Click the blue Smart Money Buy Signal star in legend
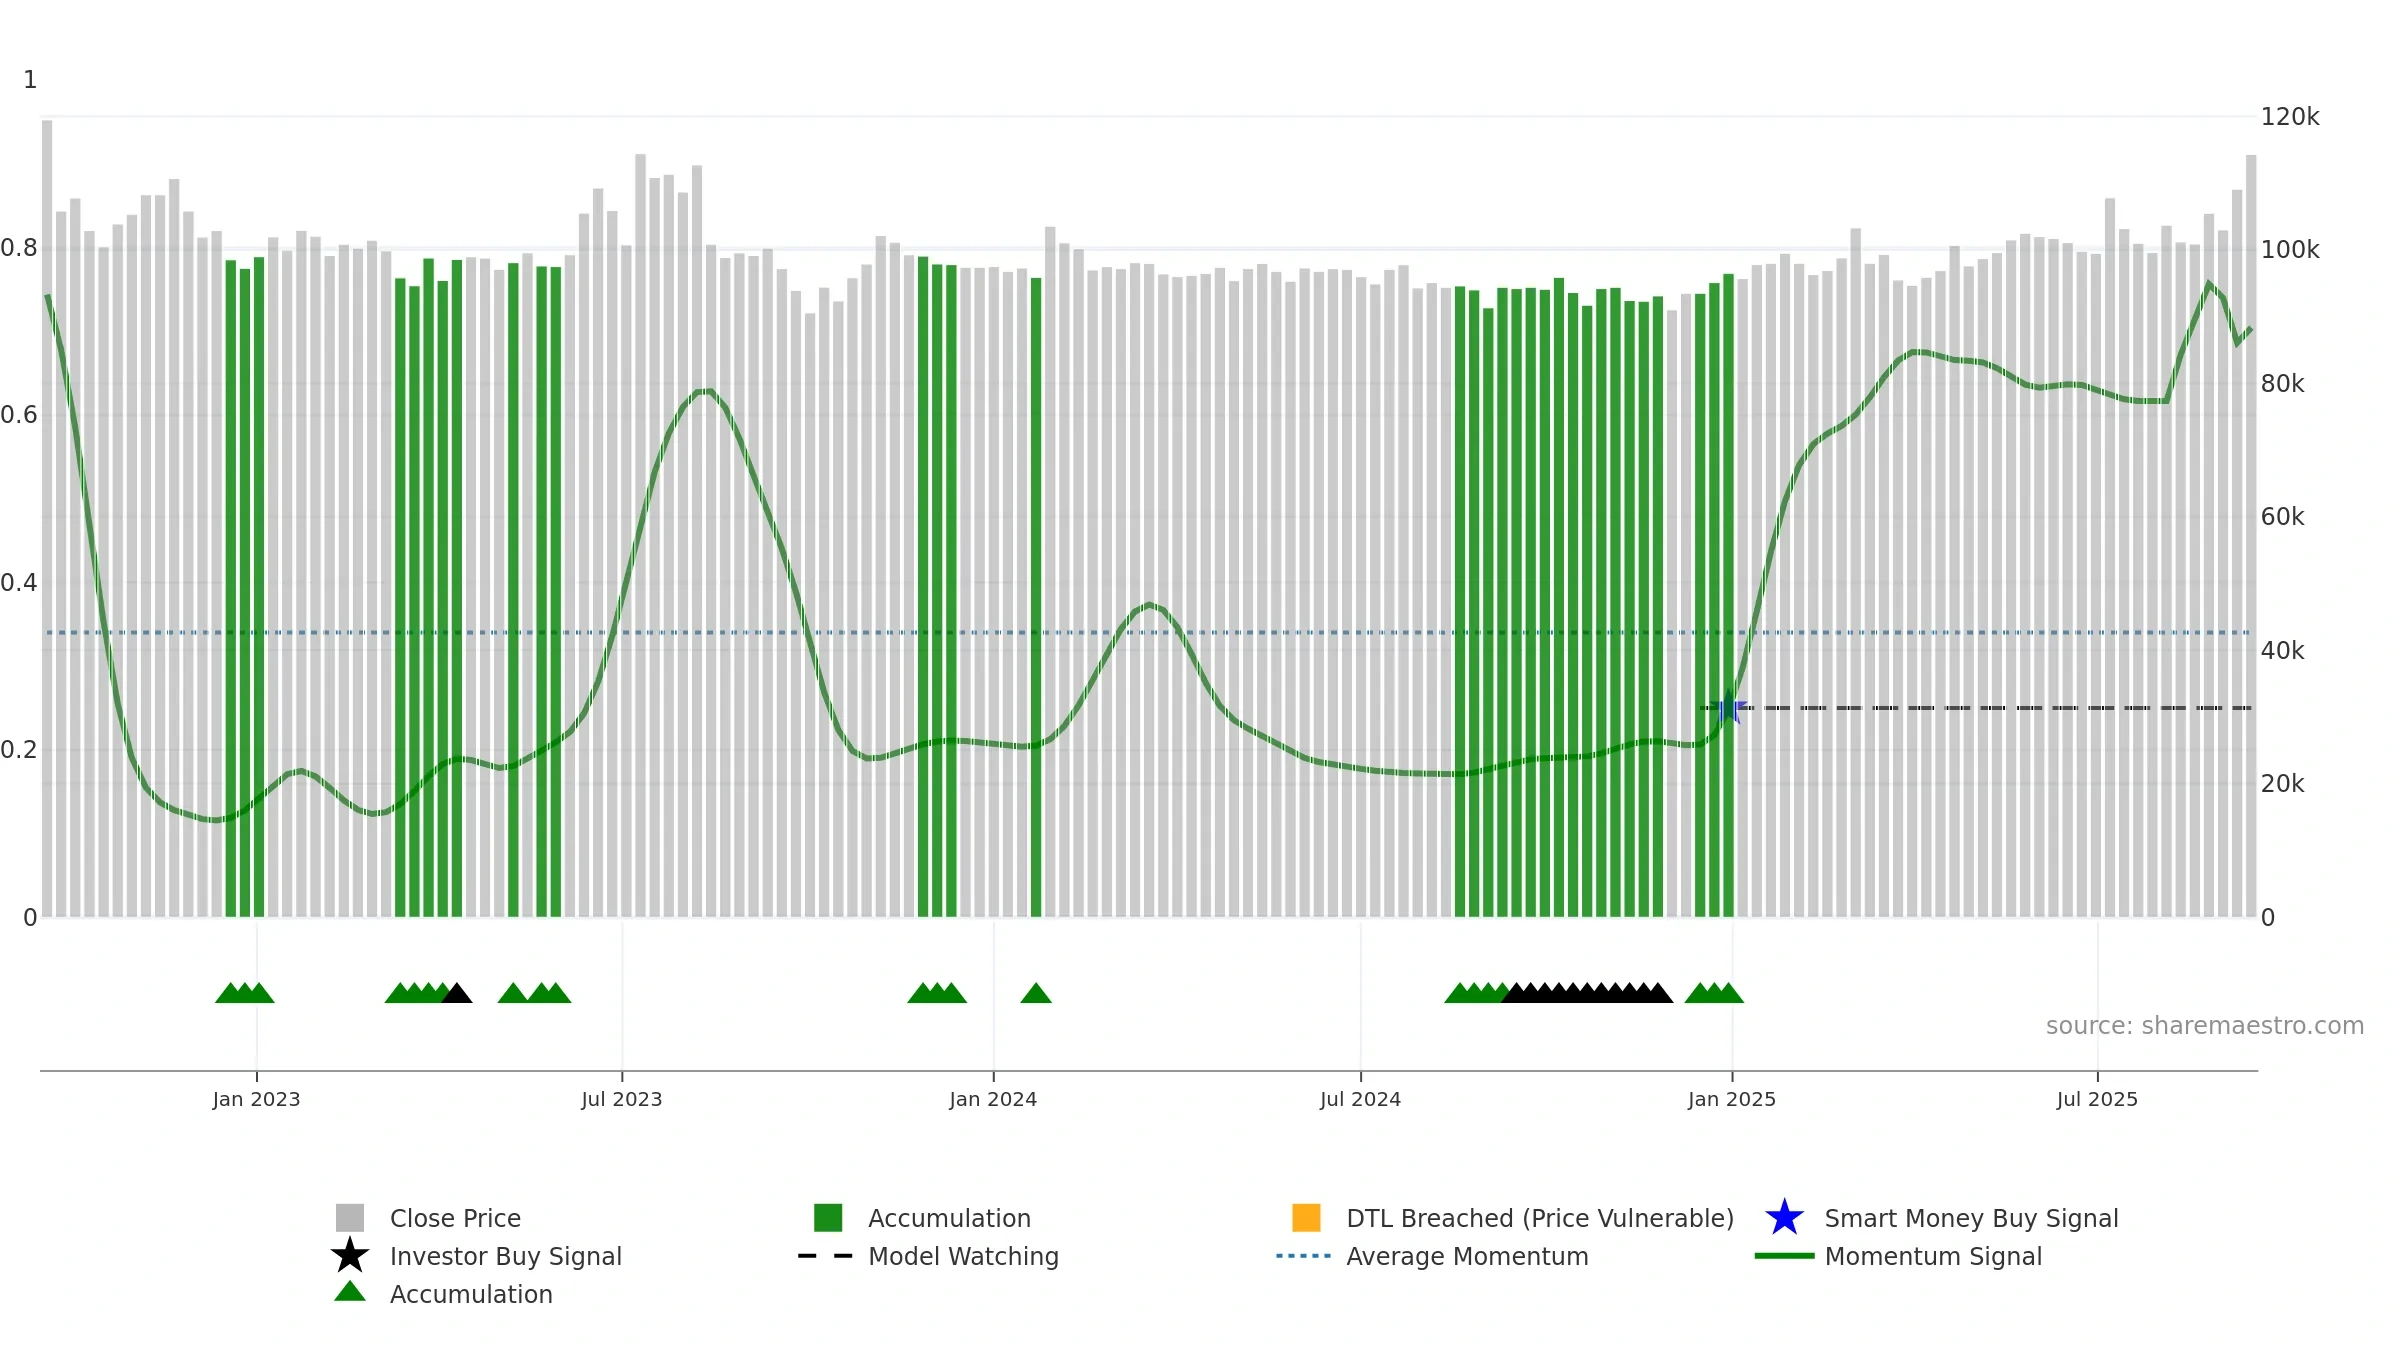This screenshot has width=2400, height=1350. 1784,1218
